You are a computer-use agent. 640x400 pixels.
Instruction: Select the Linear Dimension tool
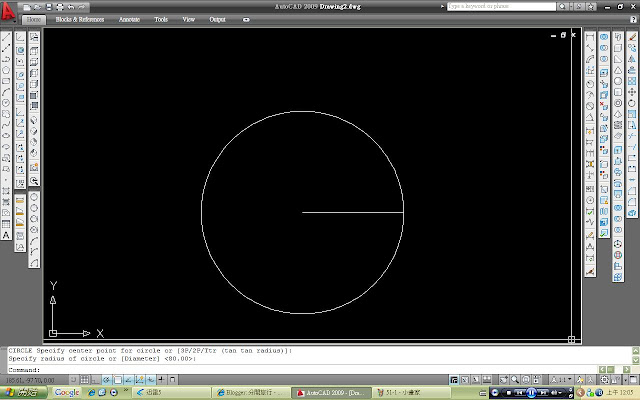[x=590, y=37]
